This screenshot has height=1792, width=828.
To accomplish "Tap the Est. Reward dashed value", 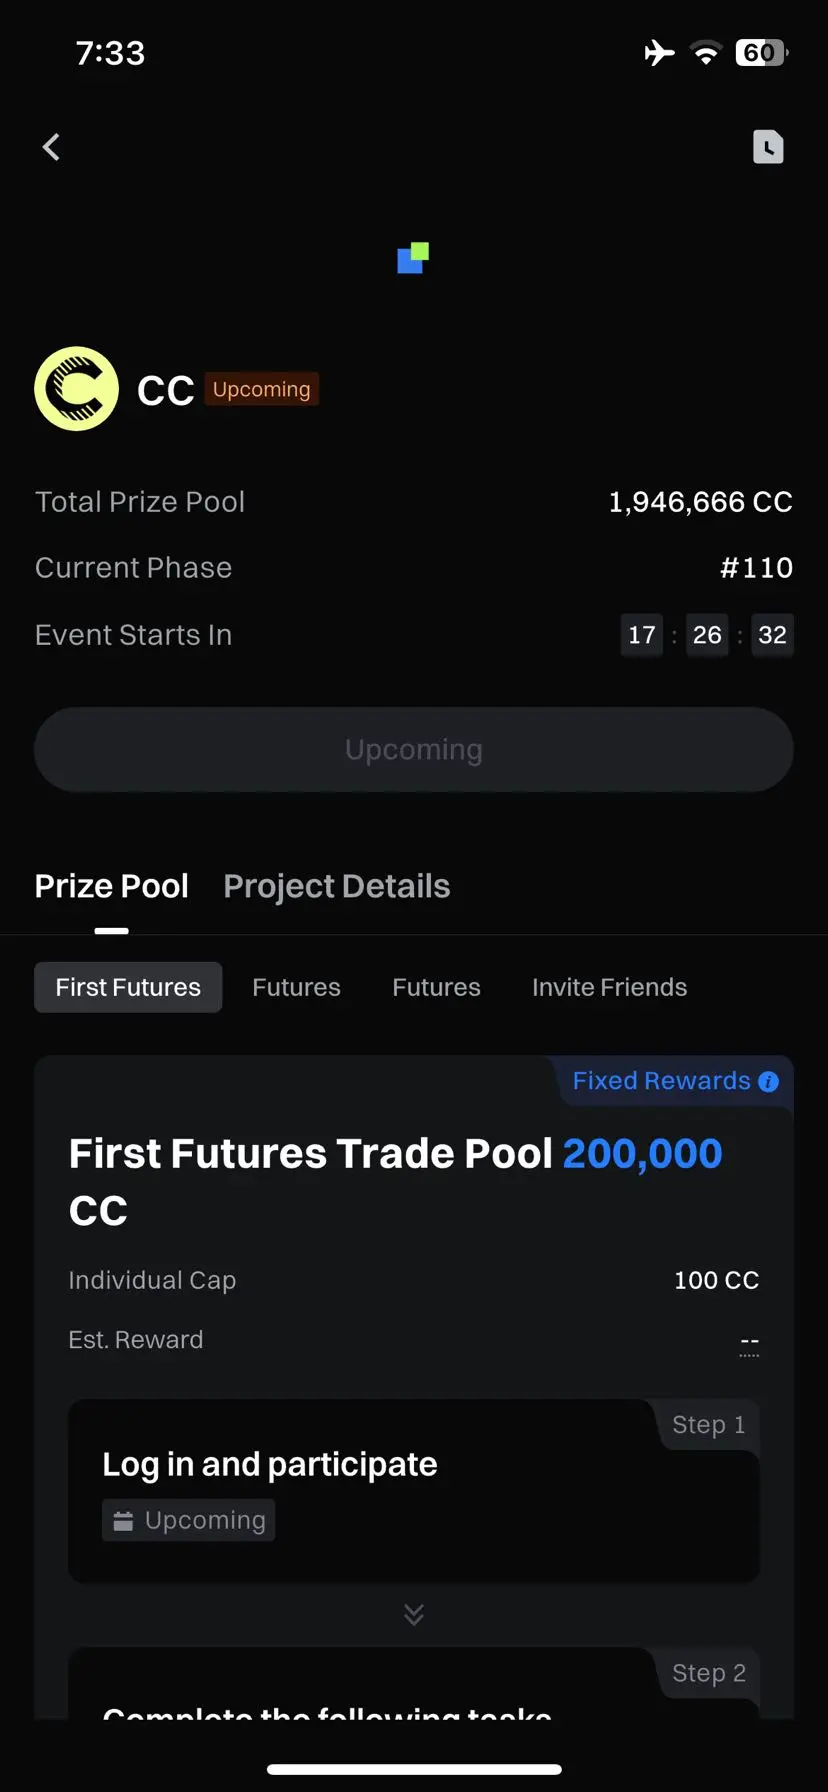I will [749, 1342].
